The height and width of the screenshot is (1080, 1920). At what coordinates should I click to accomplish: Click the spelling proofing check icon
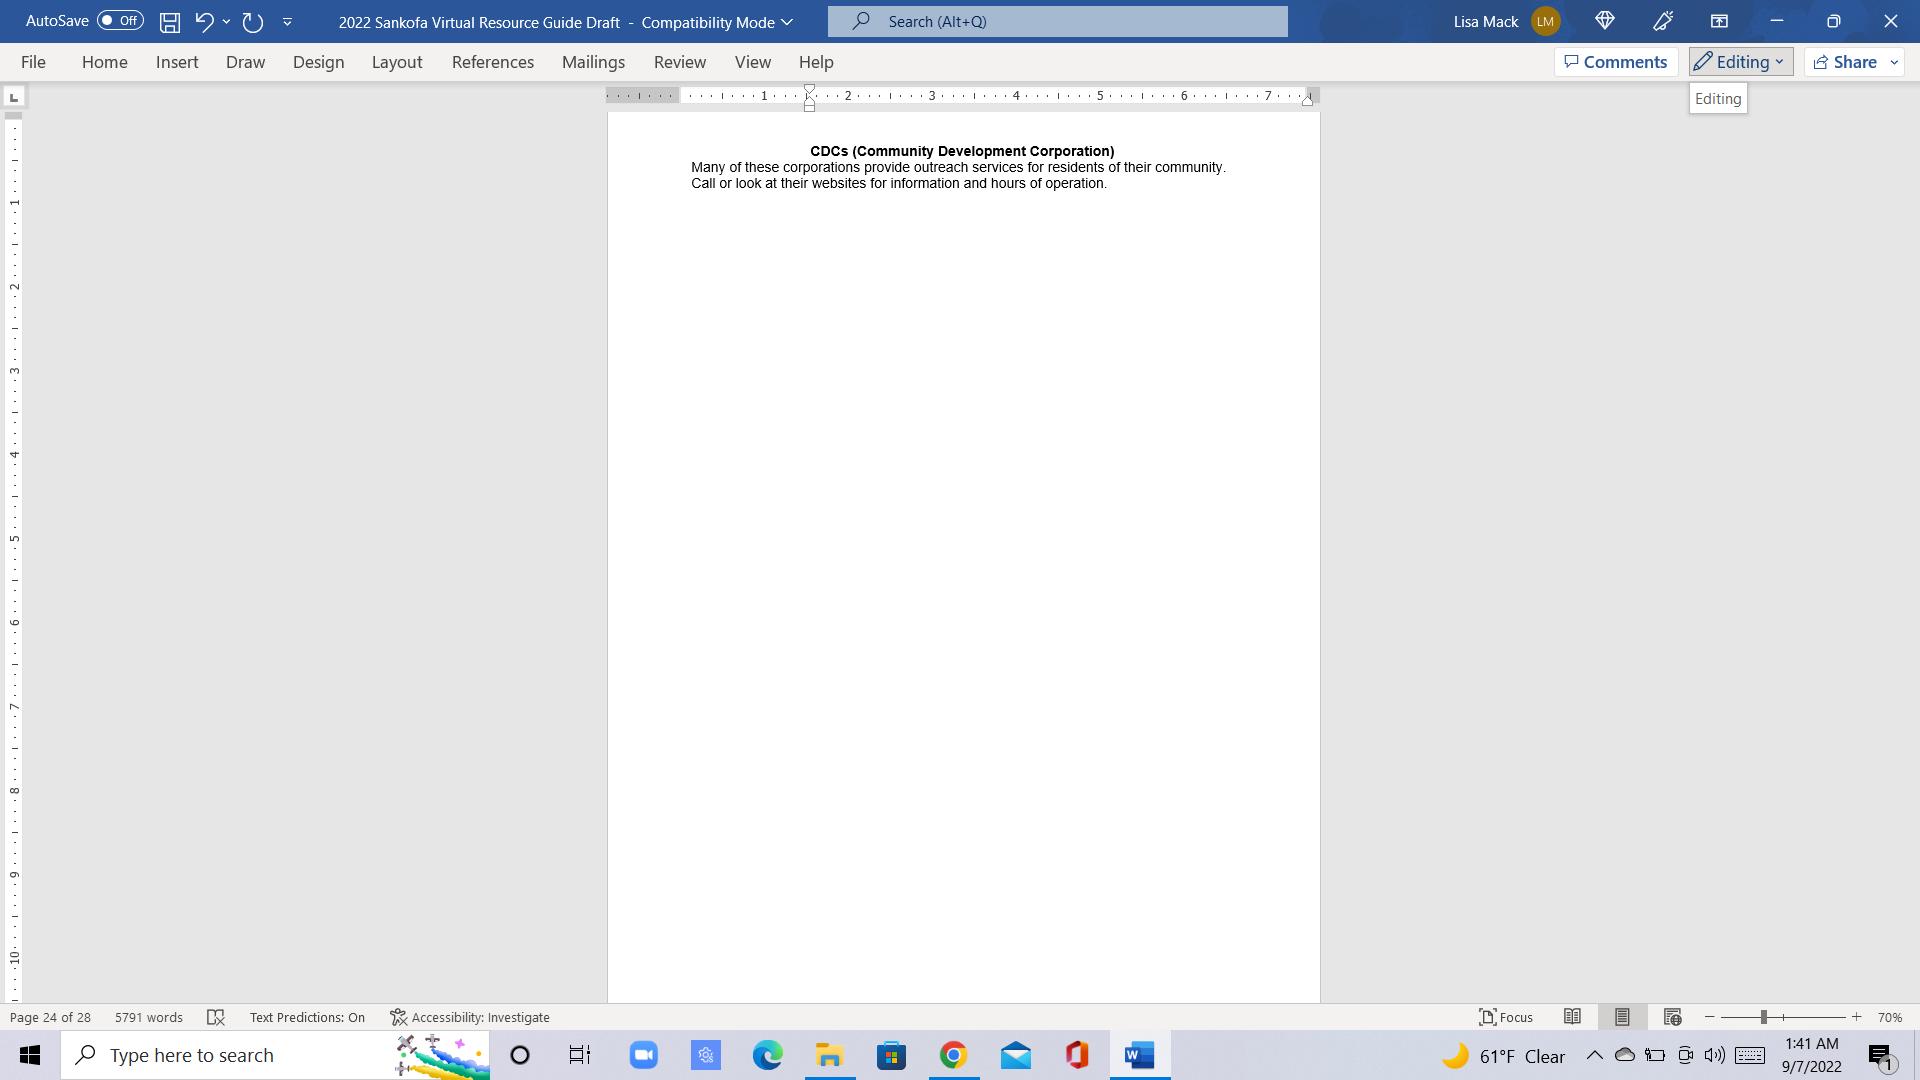(x=216, y=1017)
